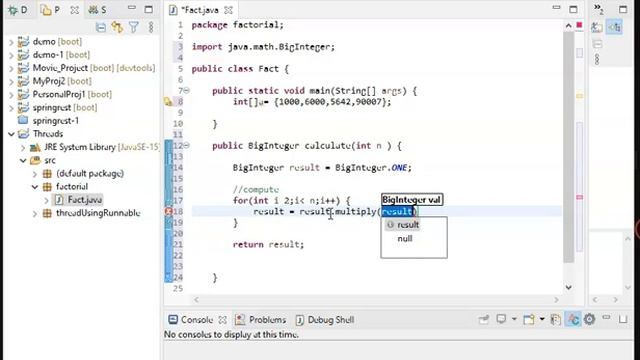This screenshot has height=360, width=640.
Task: Fold the main method at line 7
Action: pyautogui.click(x=187, y=91)
